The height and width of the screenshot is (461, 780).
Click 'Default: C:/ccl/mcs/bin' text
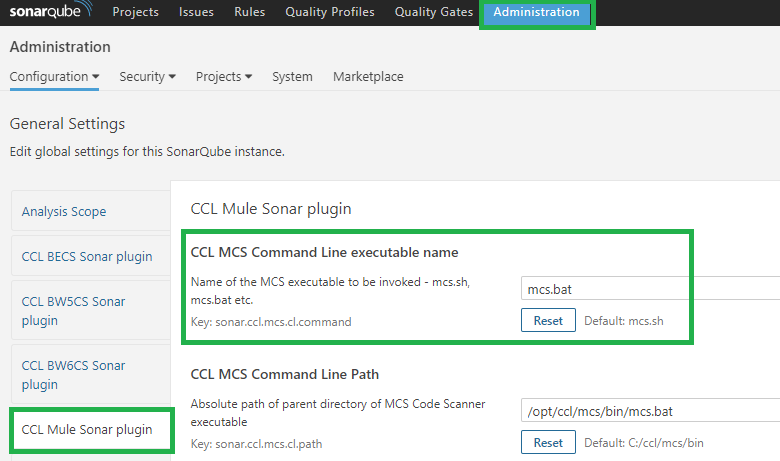click(644, 443)
